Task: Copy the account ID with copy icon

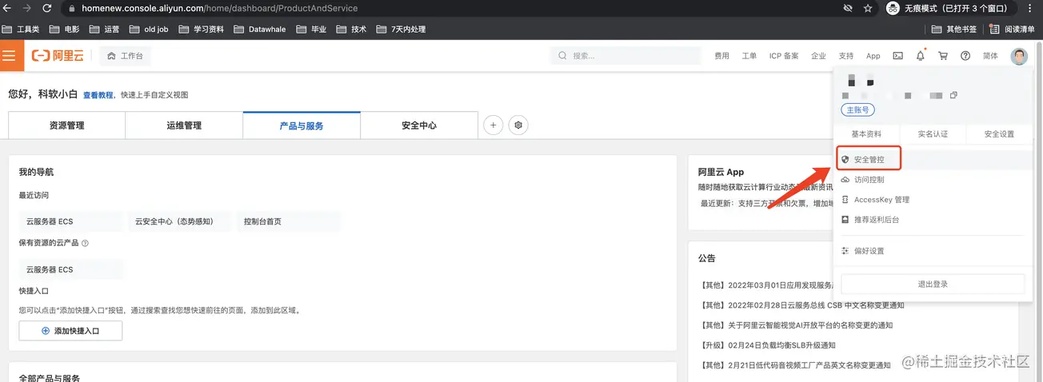Action: 953,96
